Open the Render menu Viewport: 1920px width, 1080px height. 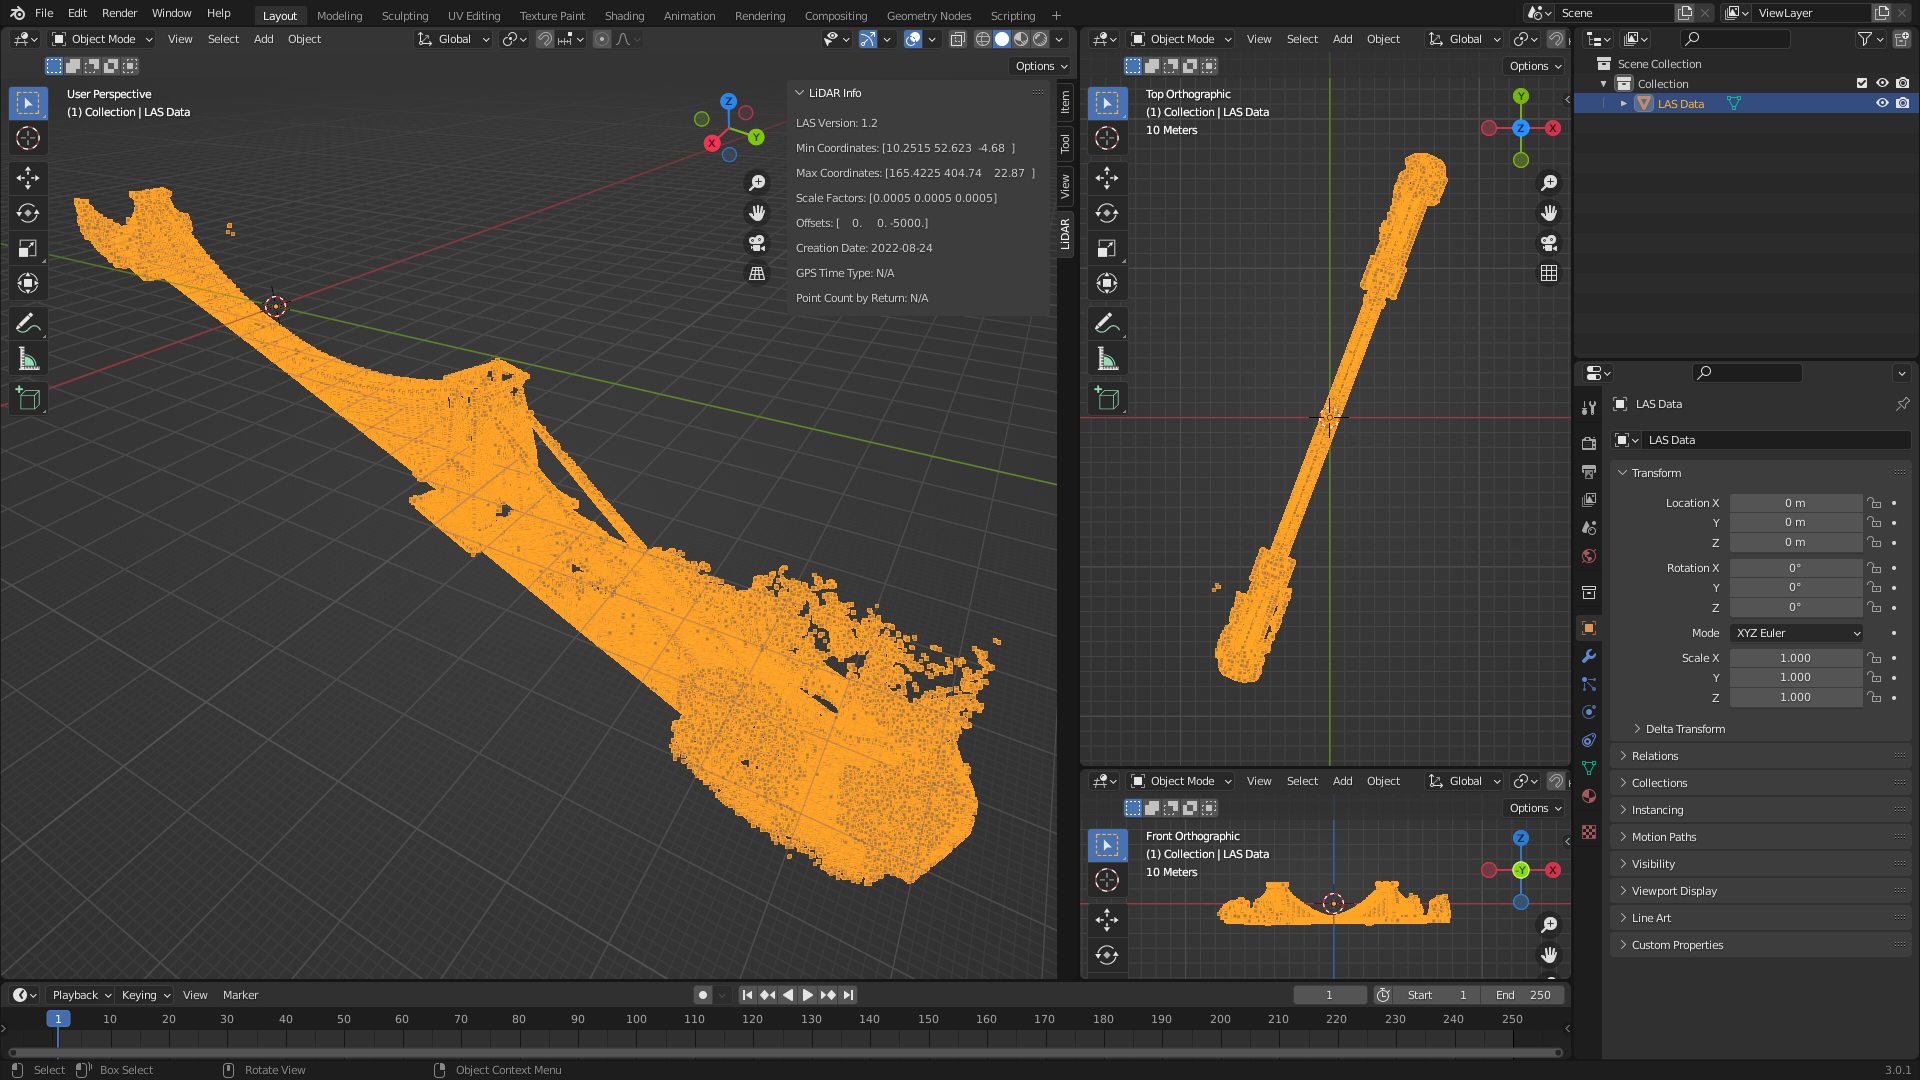(x=119, y=13)
